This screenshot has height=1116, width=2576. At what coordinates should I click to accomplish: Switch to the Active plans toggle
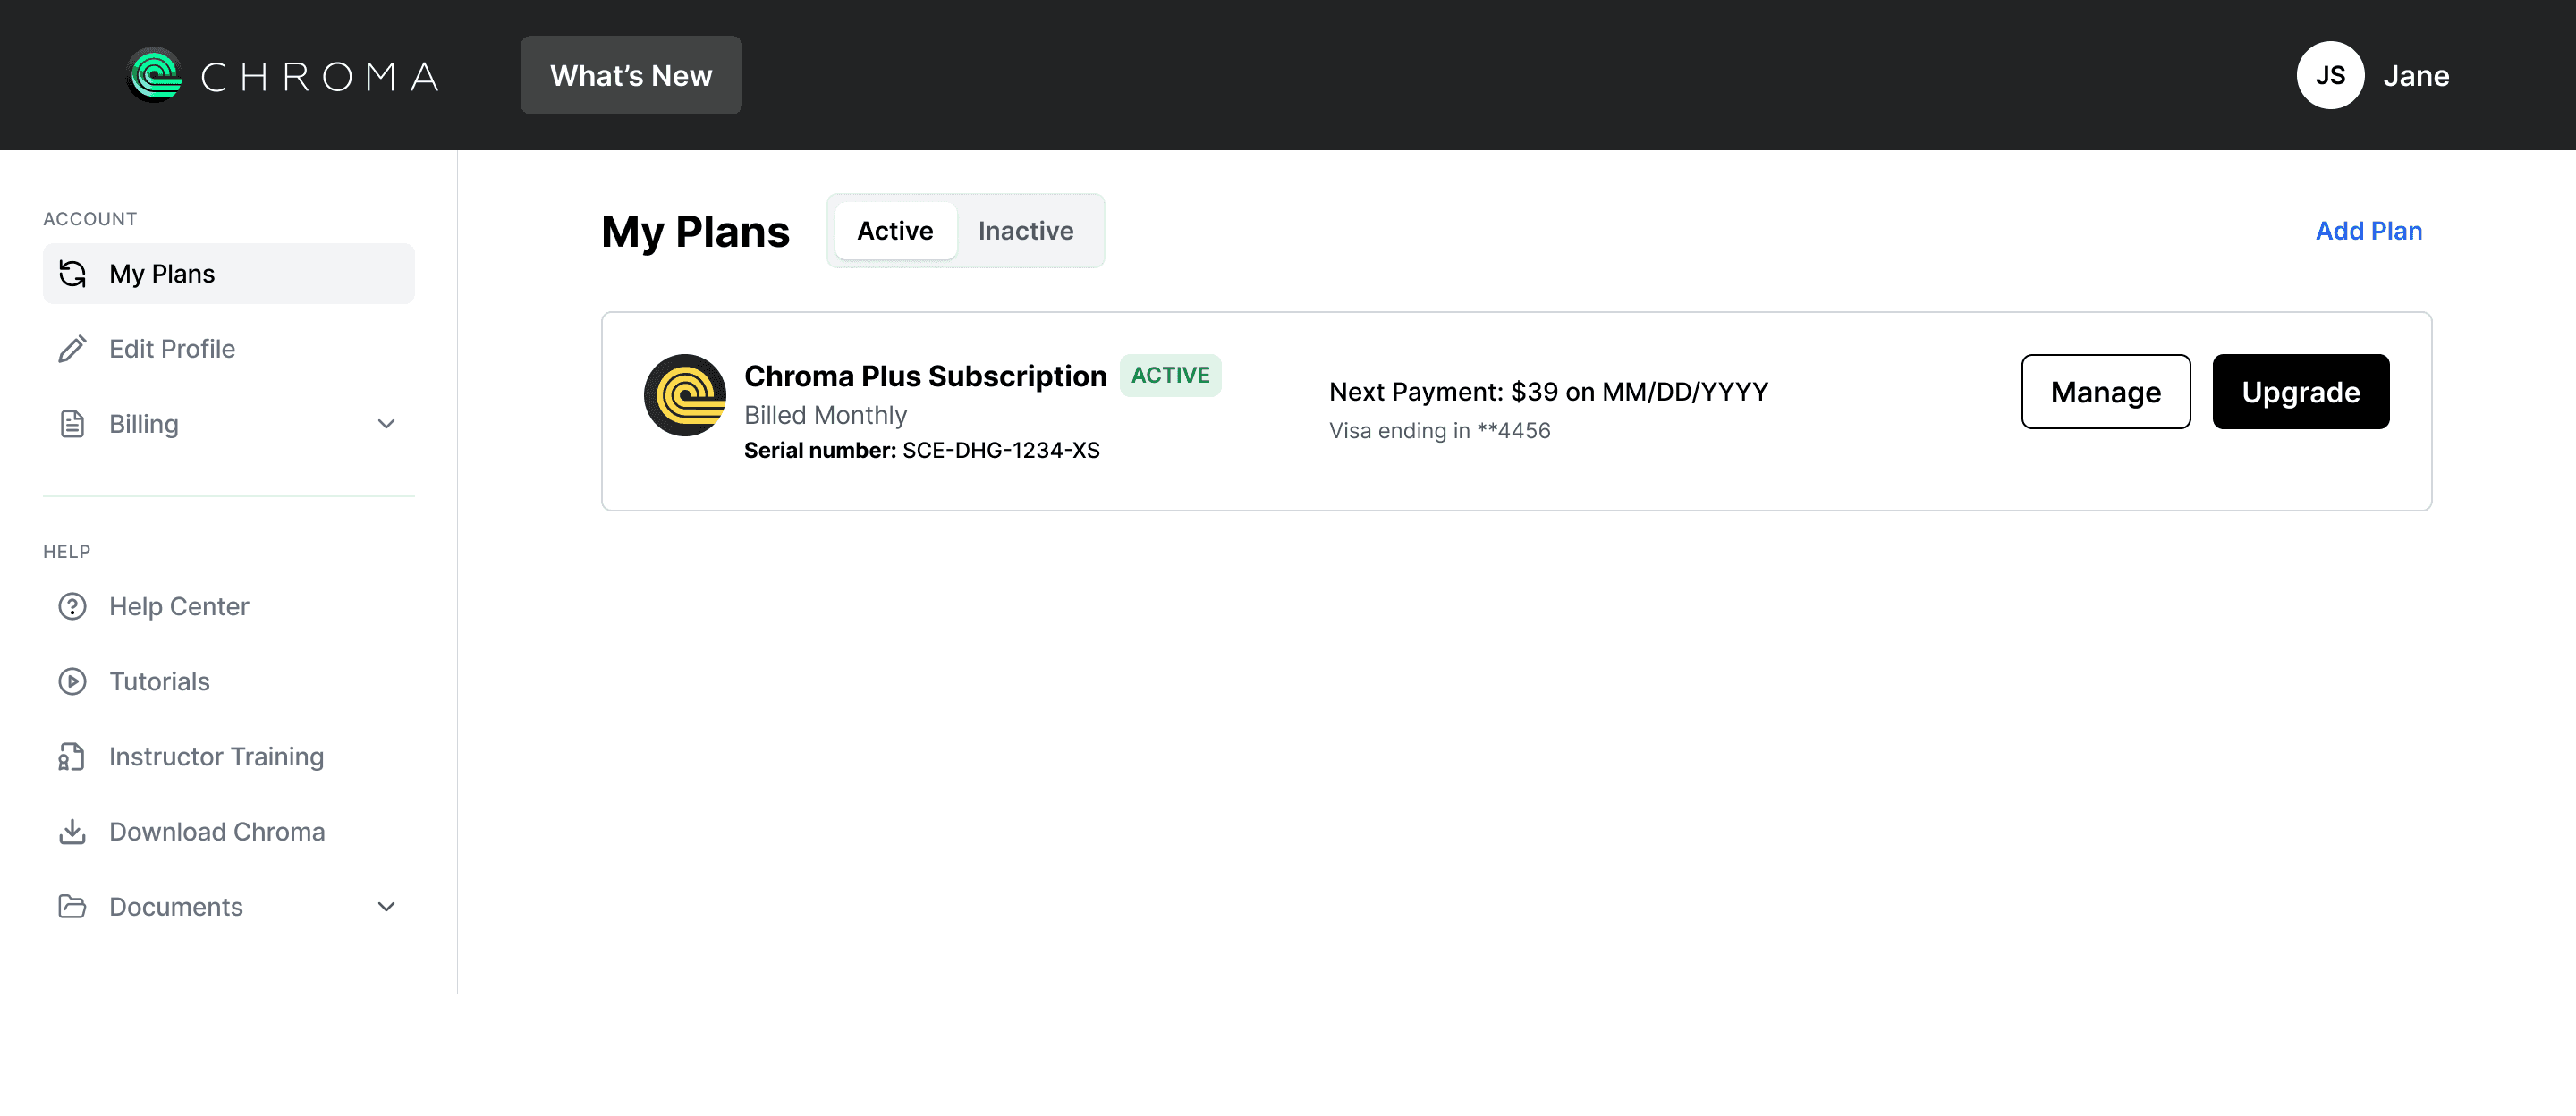pos(895,231)
